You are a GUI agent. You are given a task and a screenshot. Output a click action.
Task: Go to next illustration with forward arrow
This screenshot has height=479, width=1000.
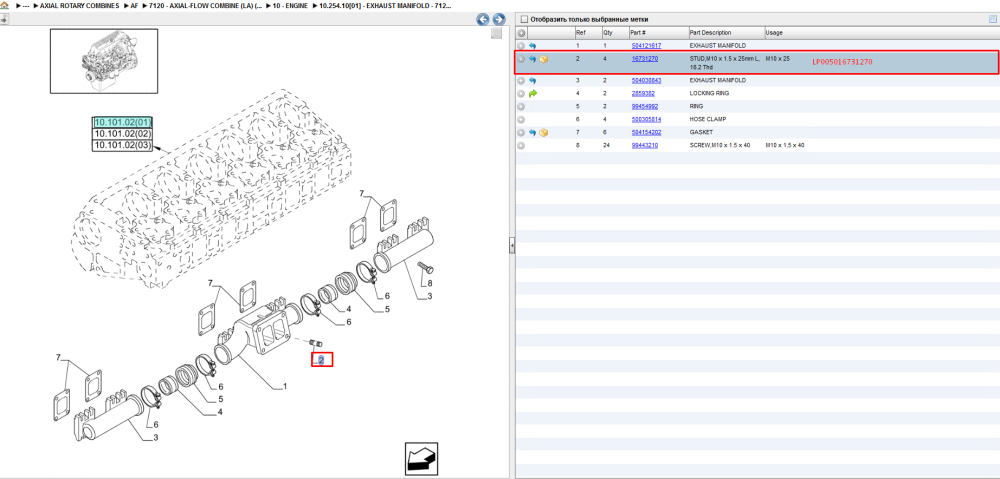tap(499, 19)
